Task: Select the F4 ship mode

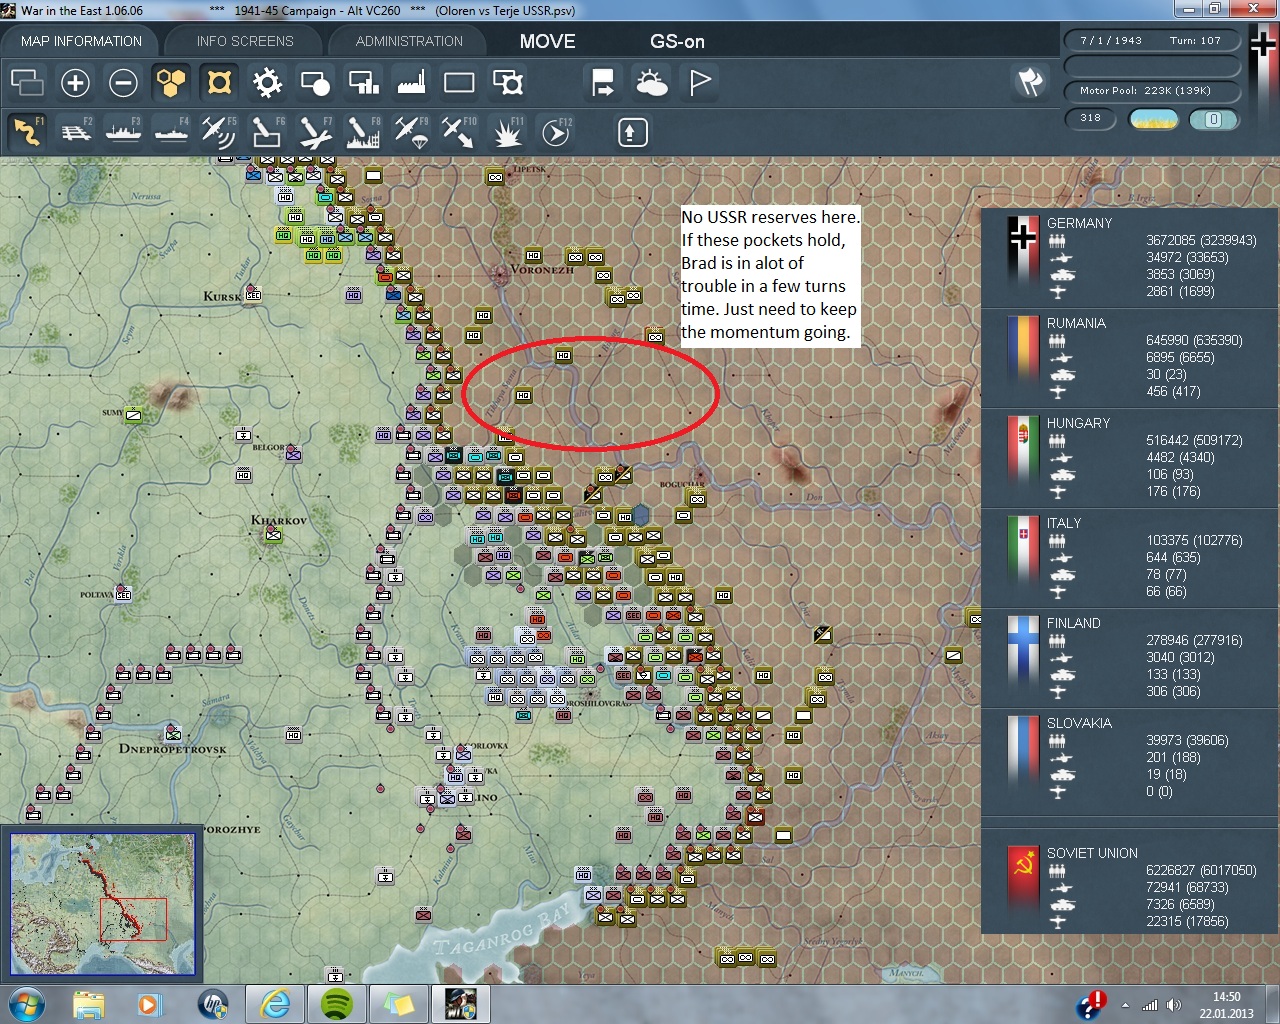Action: tap(171, 132)
